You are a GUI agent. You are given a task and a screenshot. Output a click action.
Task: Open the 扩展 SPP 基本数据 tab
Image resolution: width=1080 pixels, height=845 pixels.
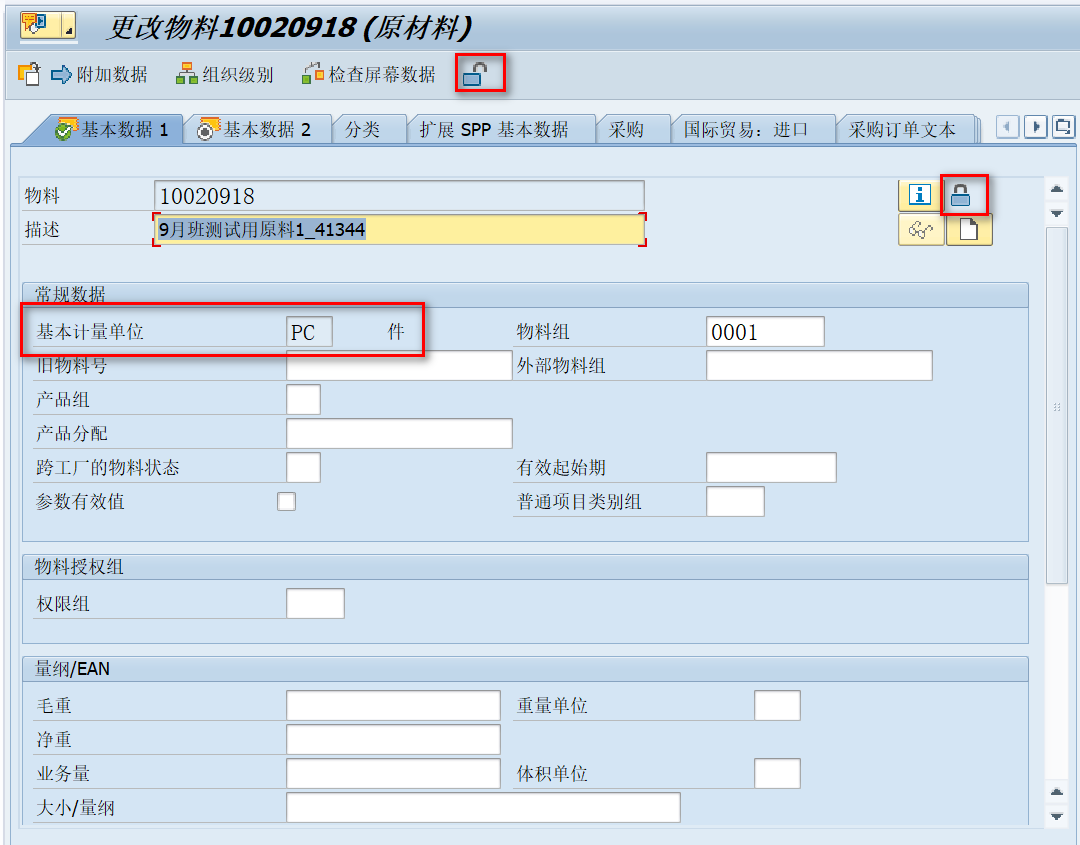[x=493, y=129]
